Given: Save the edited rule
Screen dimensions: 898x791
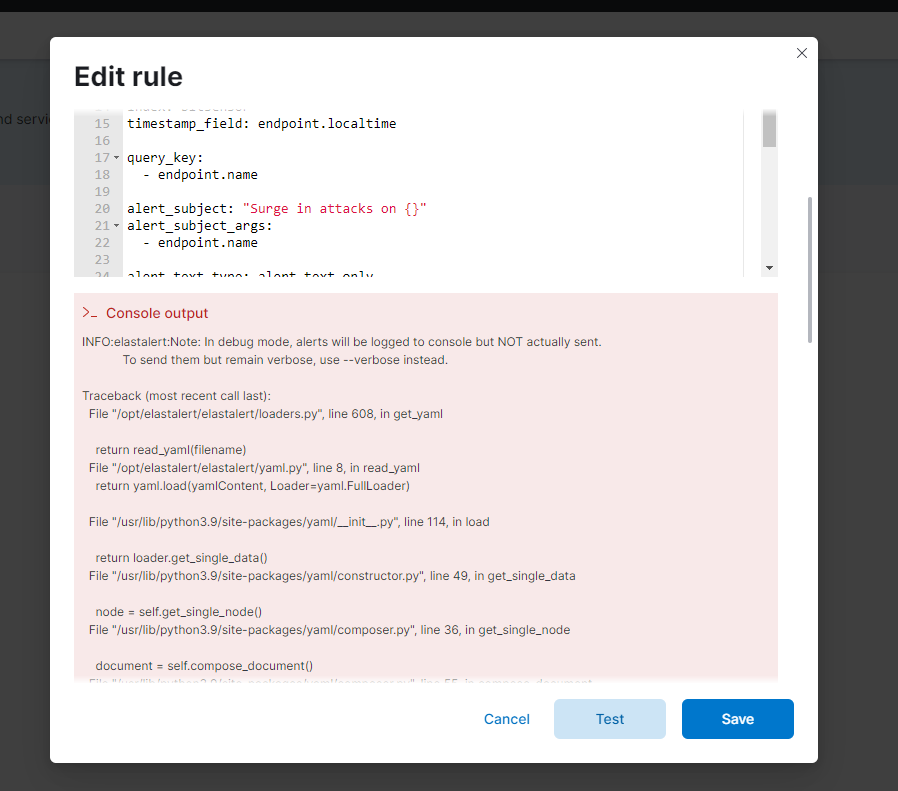Looking at the screenshot, I should tap(738, 719).
